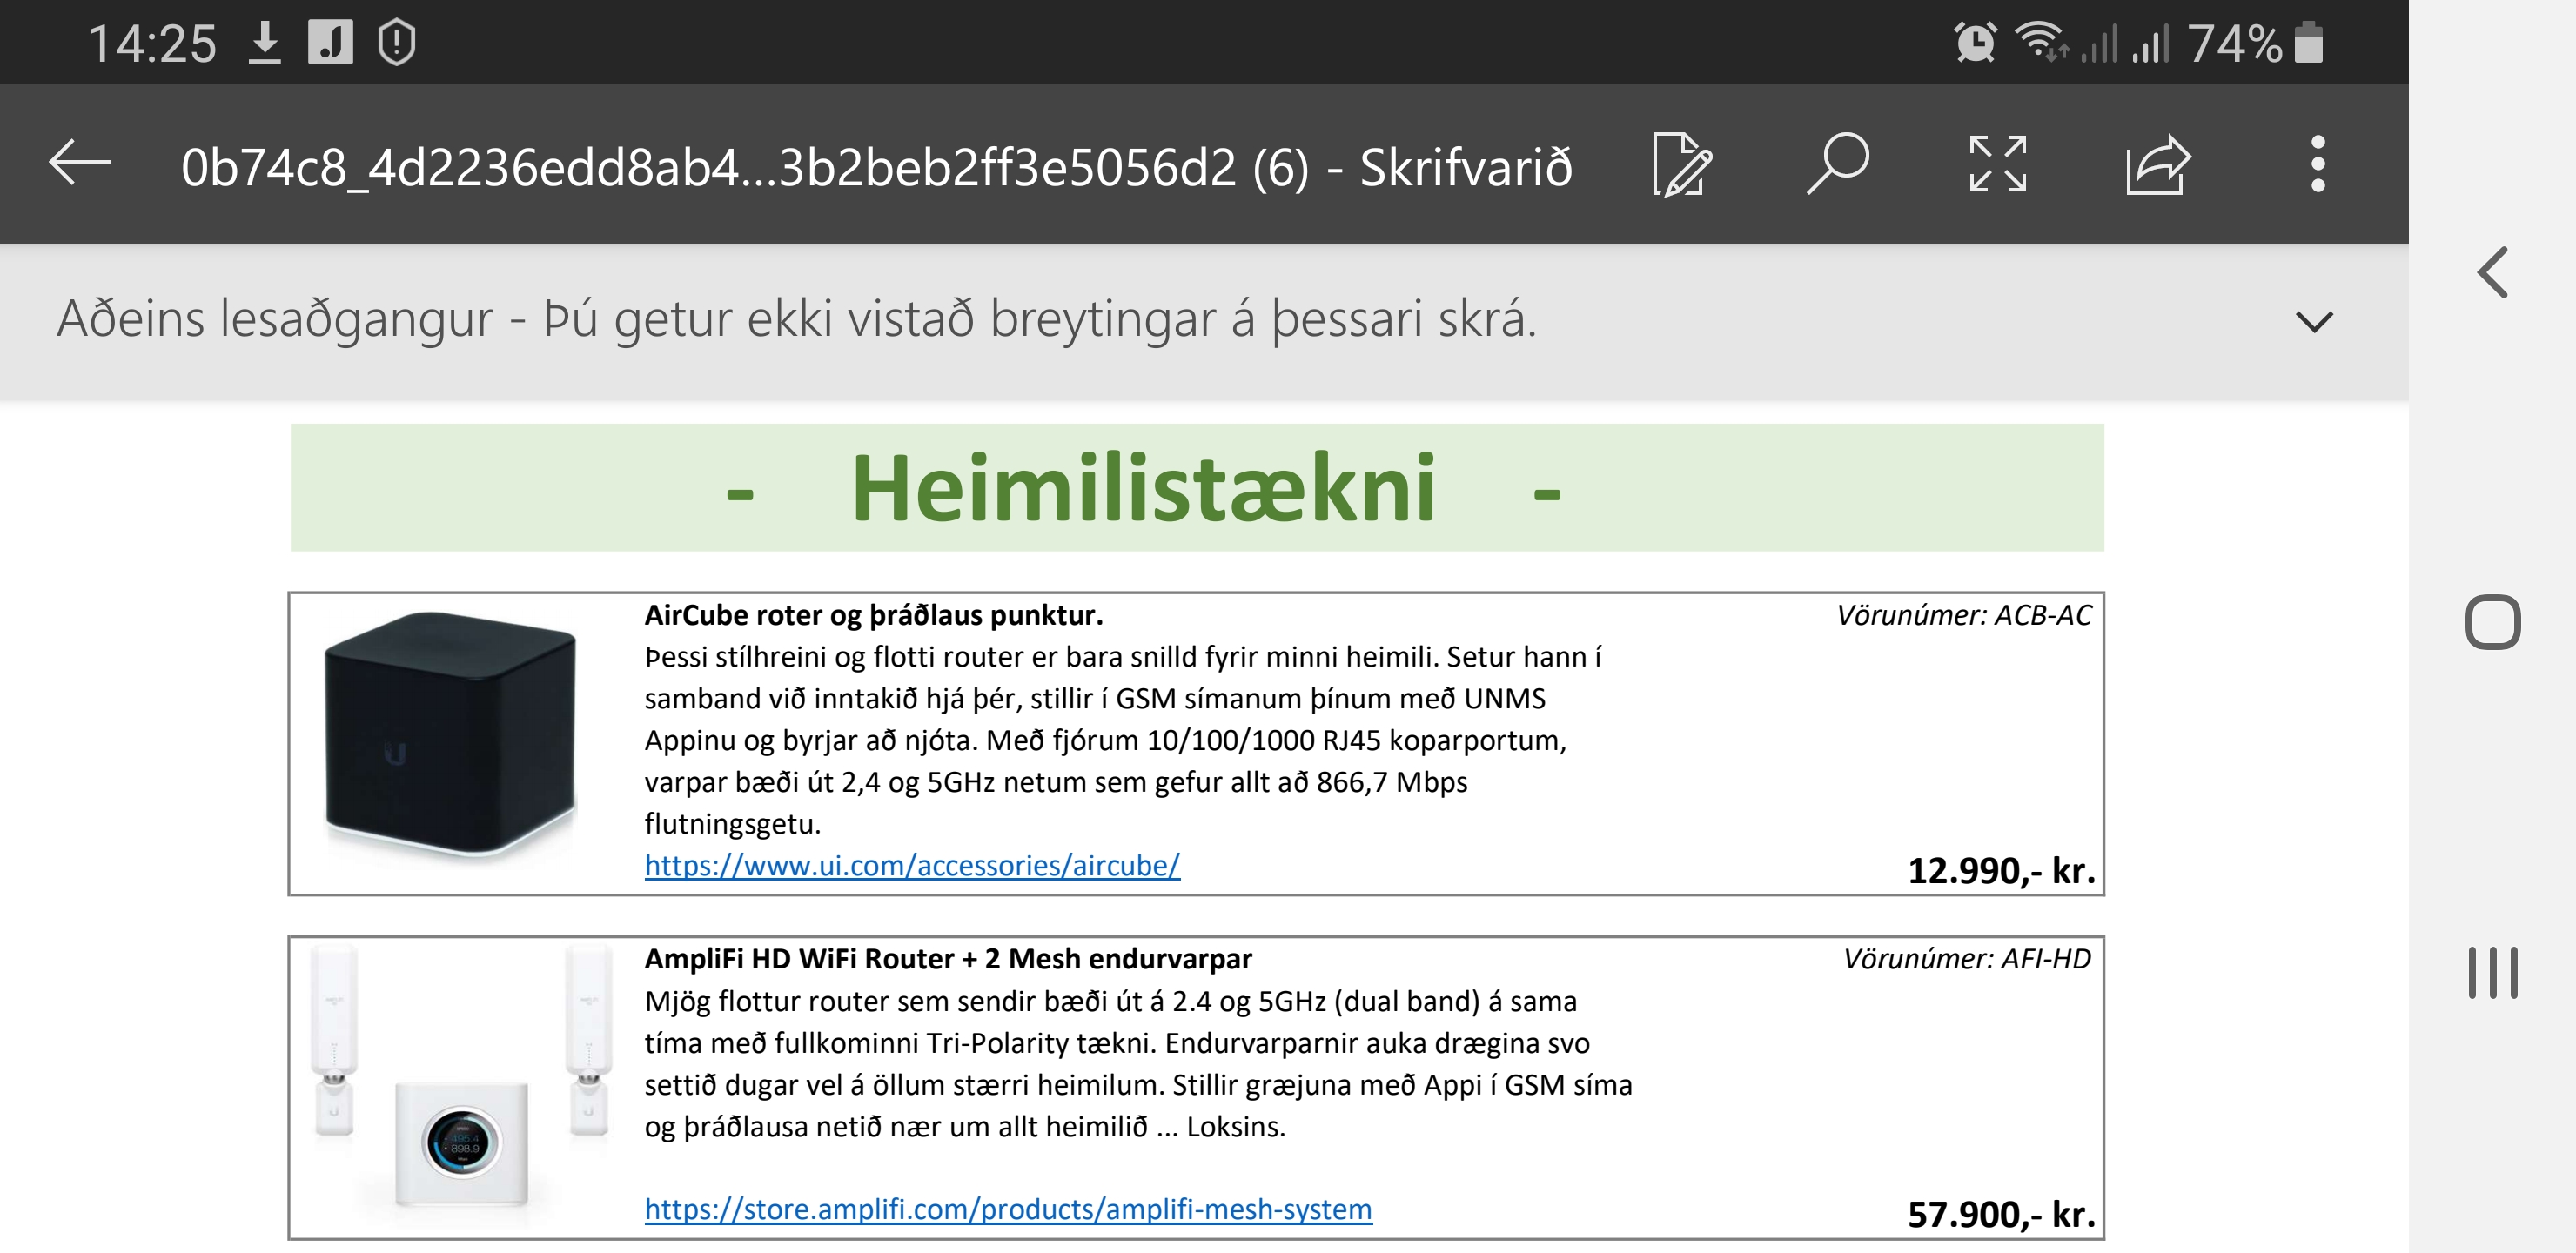Open annotation mode with the pen icon

pos(1683,166)
